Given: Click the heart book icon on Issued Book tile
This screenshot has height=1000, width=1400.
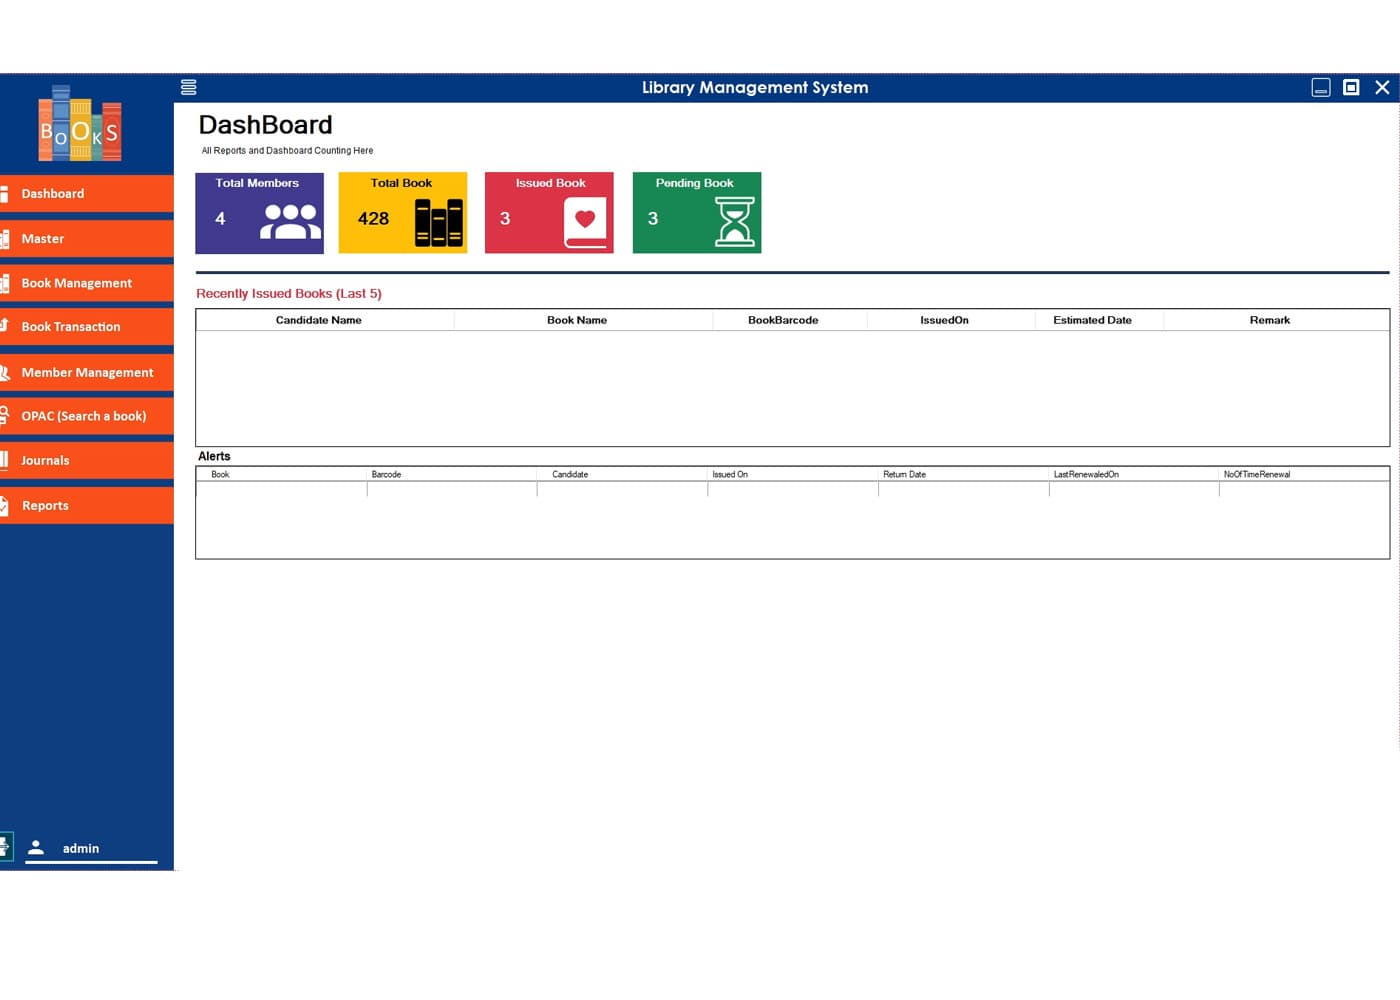Looking at the screenshot, I should (x=585, y=222).
